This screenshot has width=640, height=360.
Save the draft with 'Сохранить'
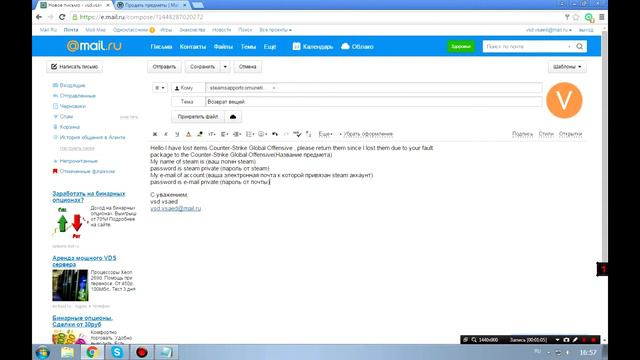coord(202,67)
